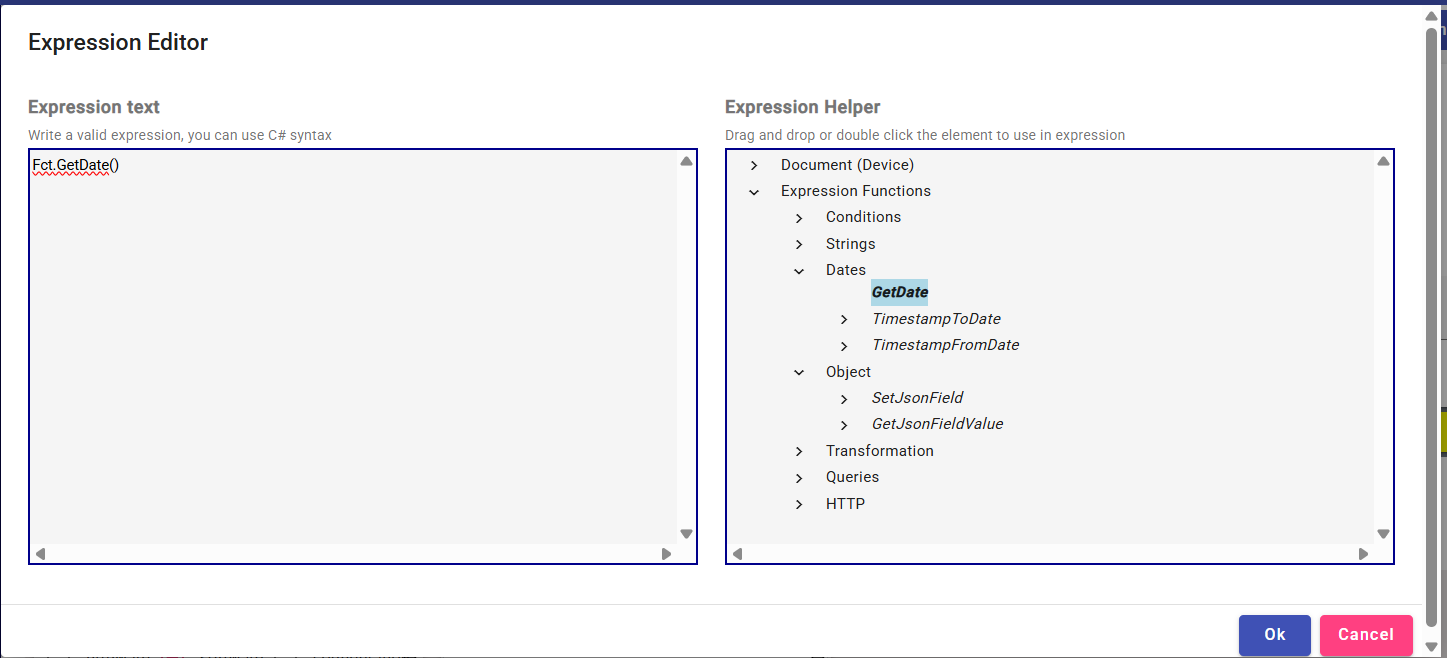Expand the GetJsonFieldValue function chevron

point(844,425)
